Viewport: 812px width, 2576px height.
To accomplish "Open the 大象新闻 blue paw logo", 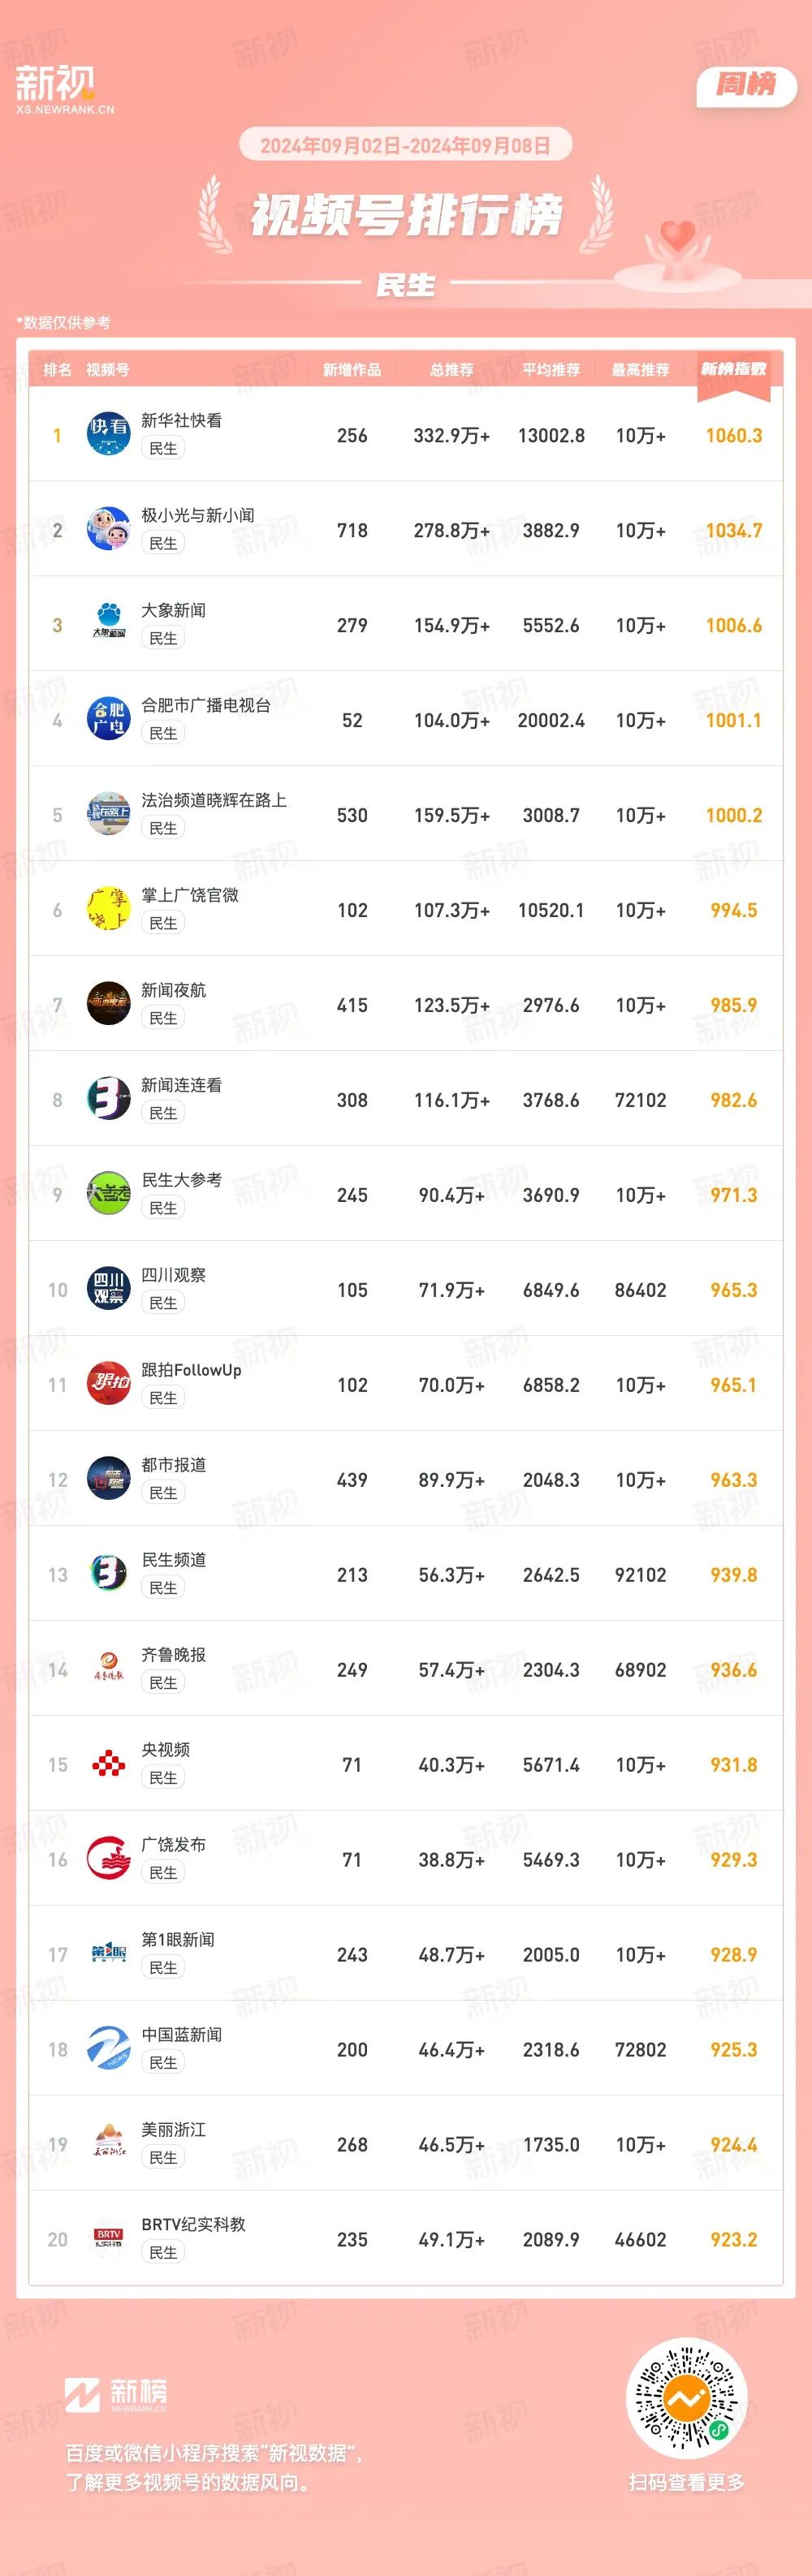I will tap(108, 623).
